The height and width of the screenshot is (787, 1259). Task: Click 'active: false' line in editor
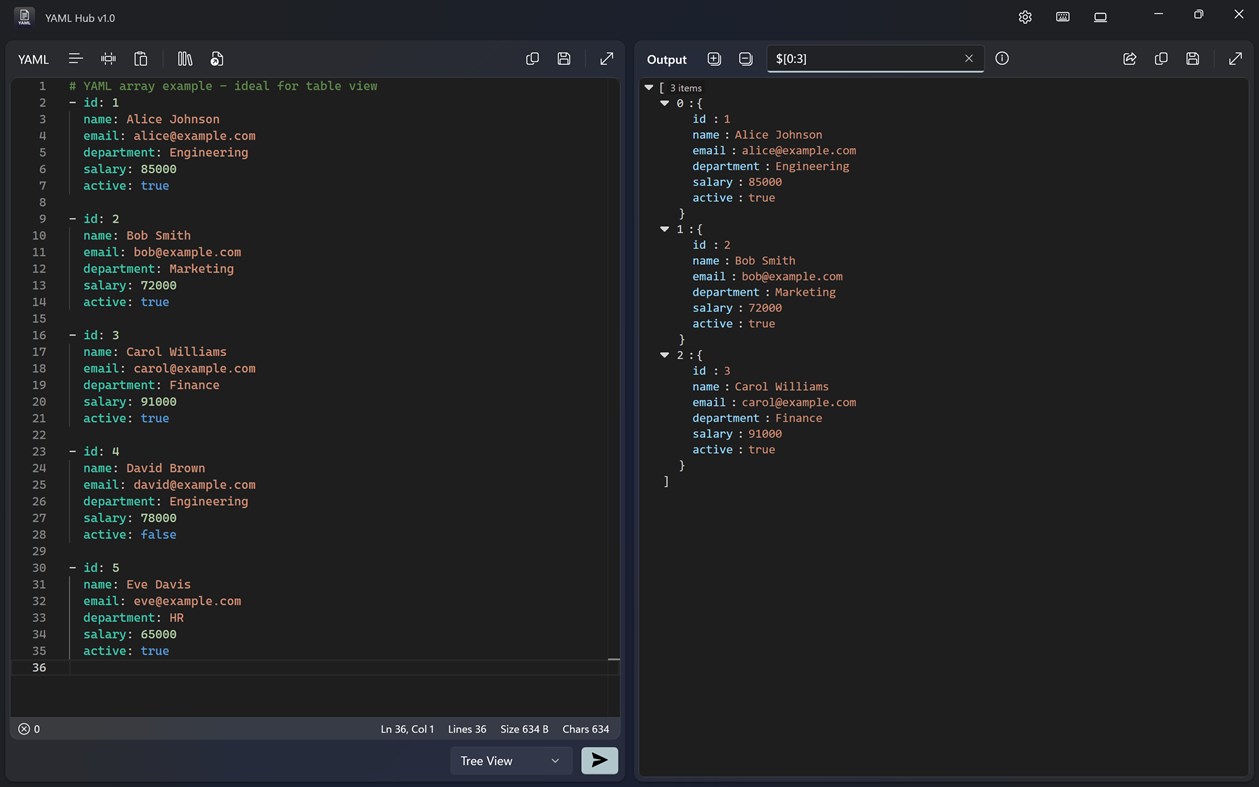(x=130, y=535)
